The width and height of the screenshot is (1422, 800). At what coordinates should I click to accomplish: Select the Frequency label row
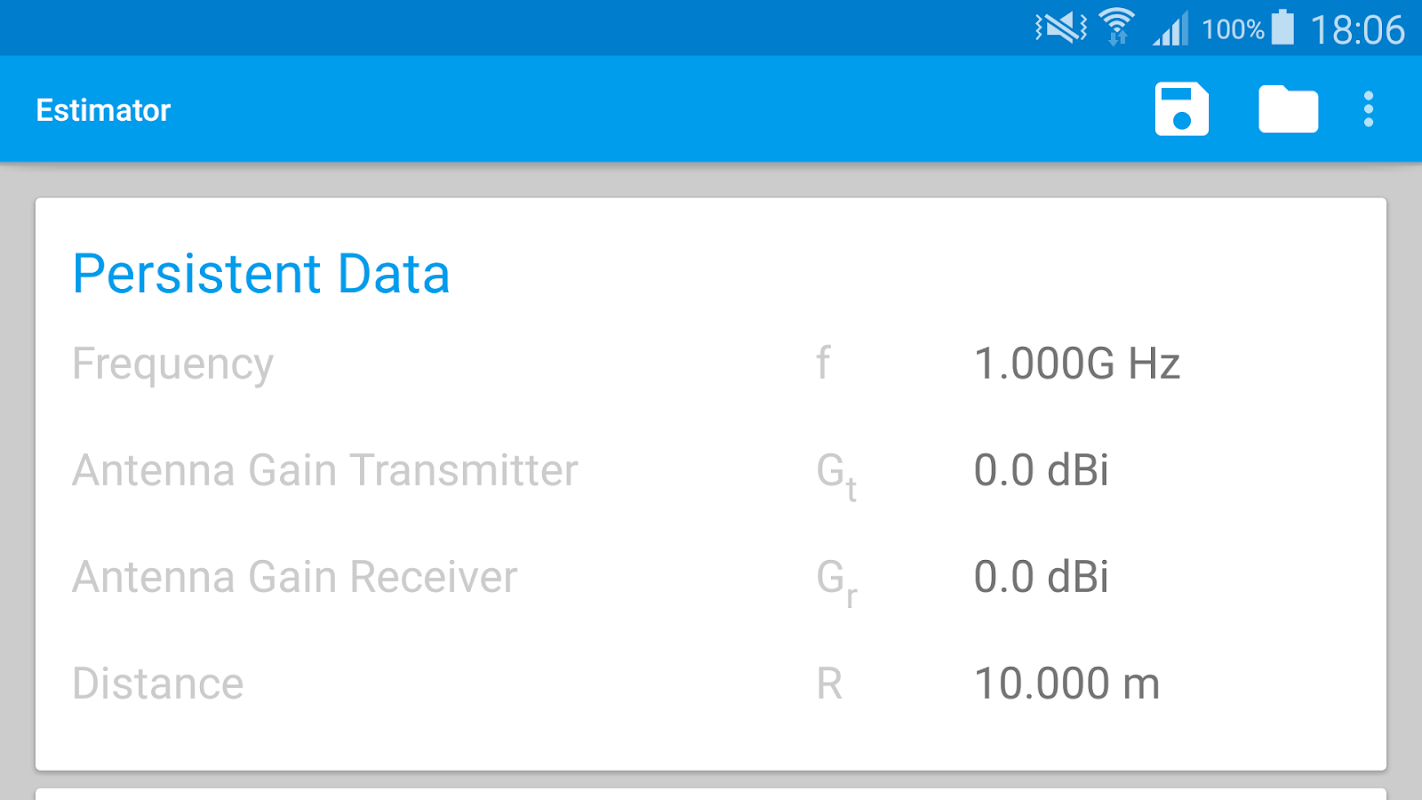coord(172,364)
